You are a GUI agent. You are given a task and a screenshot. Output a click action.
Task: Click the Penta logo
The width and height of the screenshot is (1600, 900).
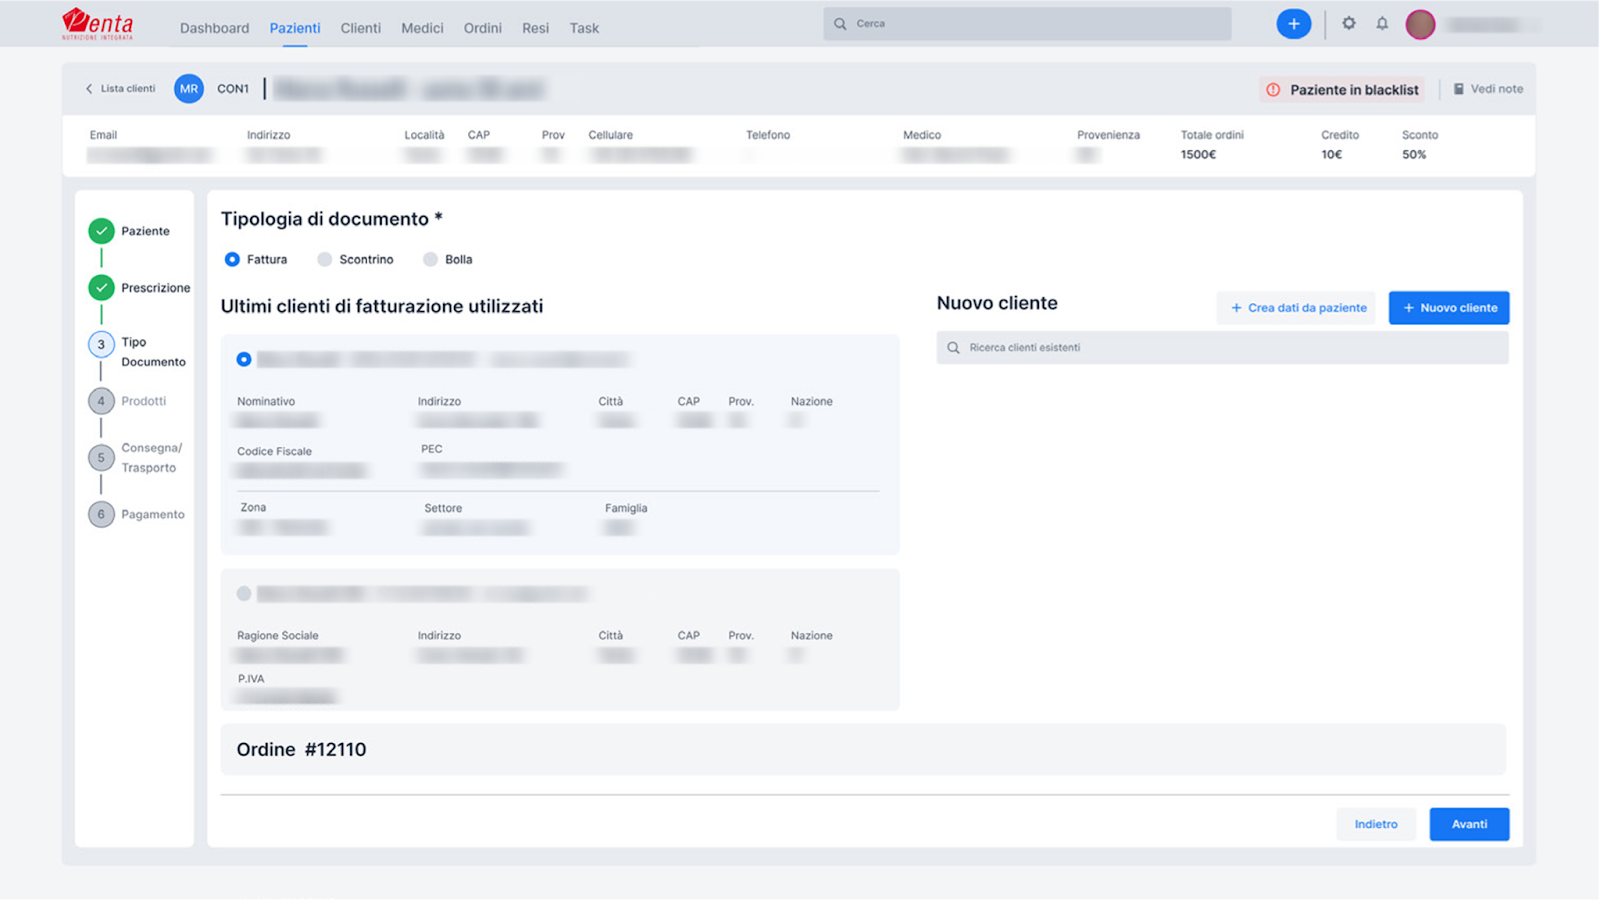pyautogui.click(x=97, y=24)
